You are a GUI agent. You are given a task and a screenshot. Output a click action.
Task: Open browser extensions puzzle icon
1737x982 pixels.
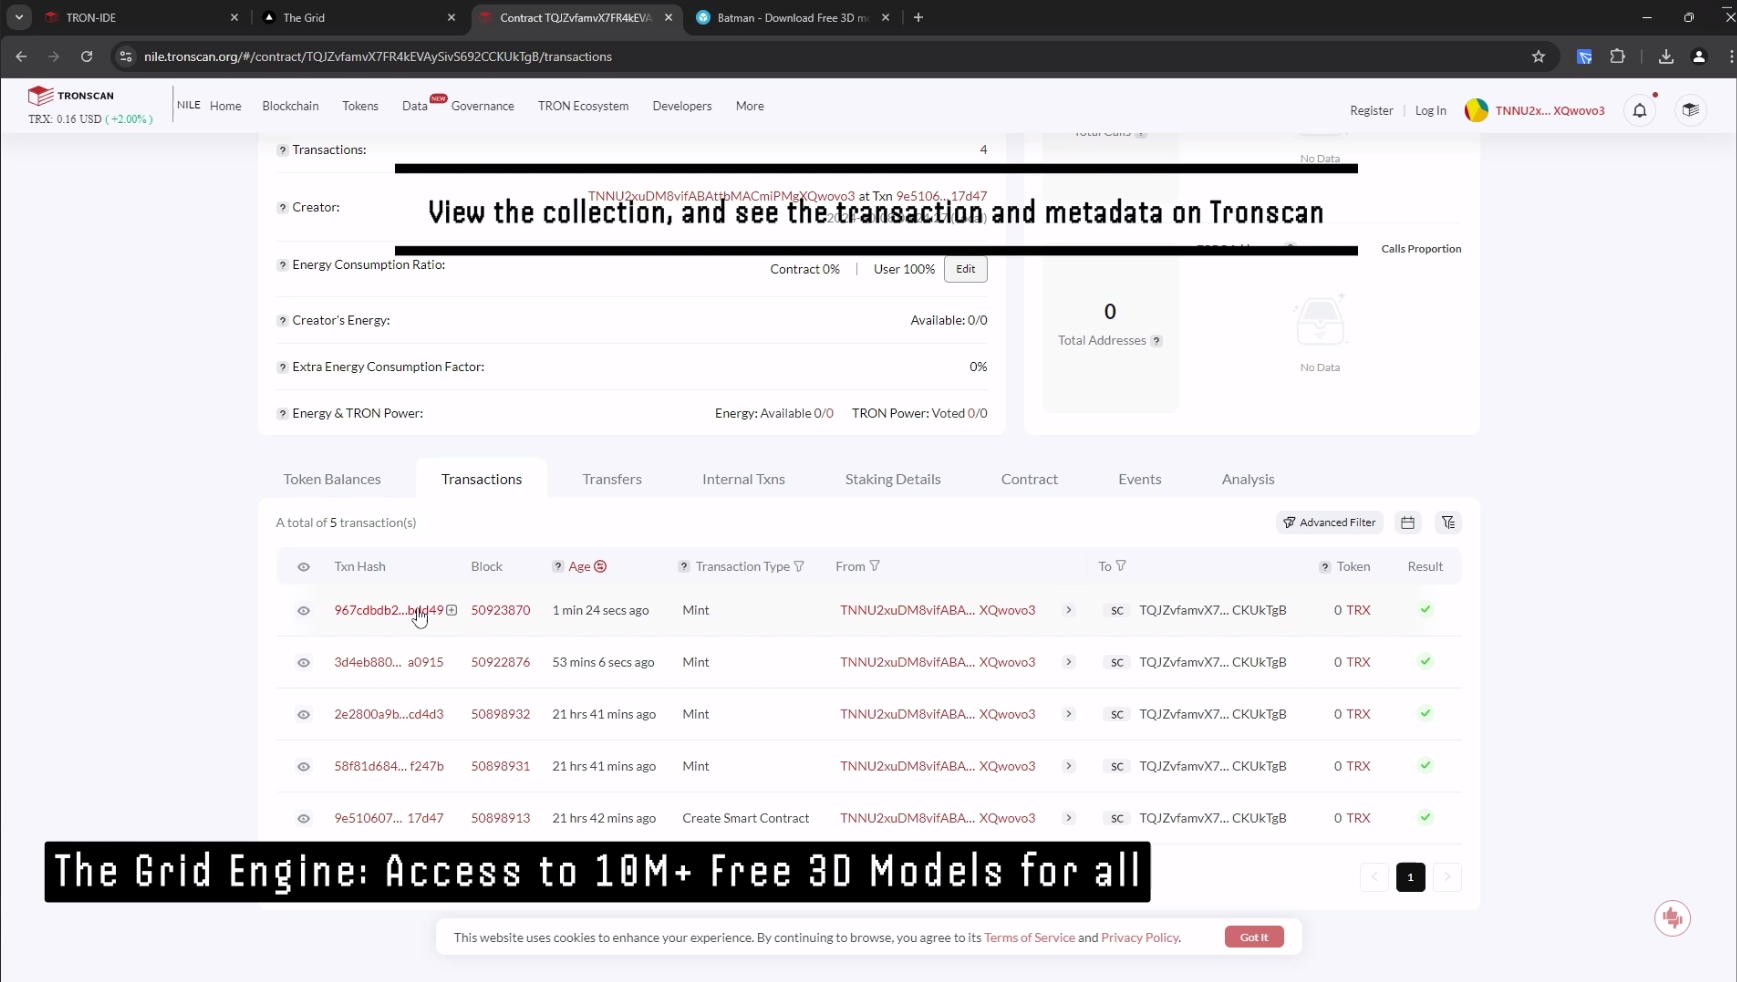point(1617,57)
